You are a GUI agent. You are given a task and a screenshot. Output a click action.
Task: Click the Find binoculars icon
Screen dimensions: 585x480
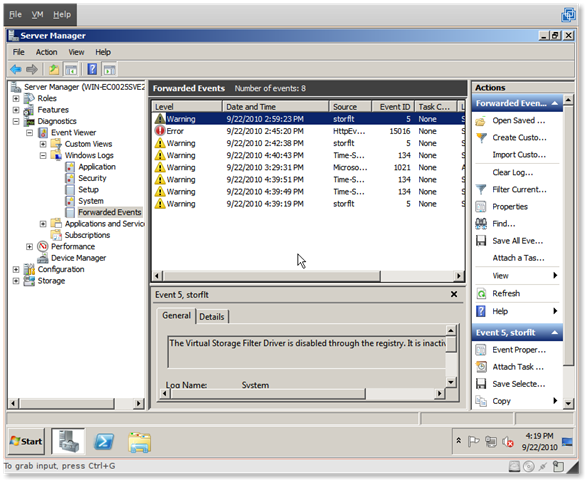click(x=481, y=224)
